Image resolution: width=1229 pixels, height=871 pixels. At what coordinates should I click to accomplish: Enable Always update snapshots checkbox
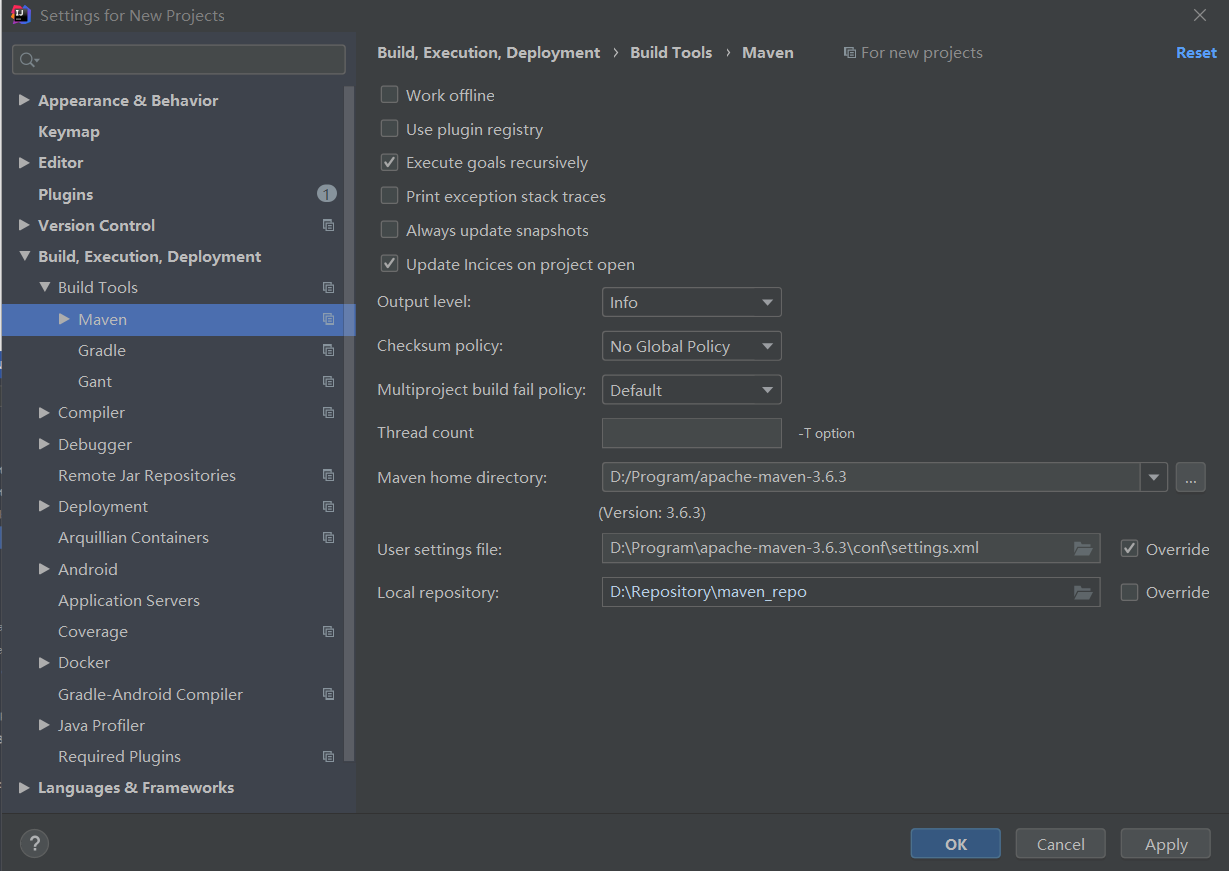click(x=389, y=230)
